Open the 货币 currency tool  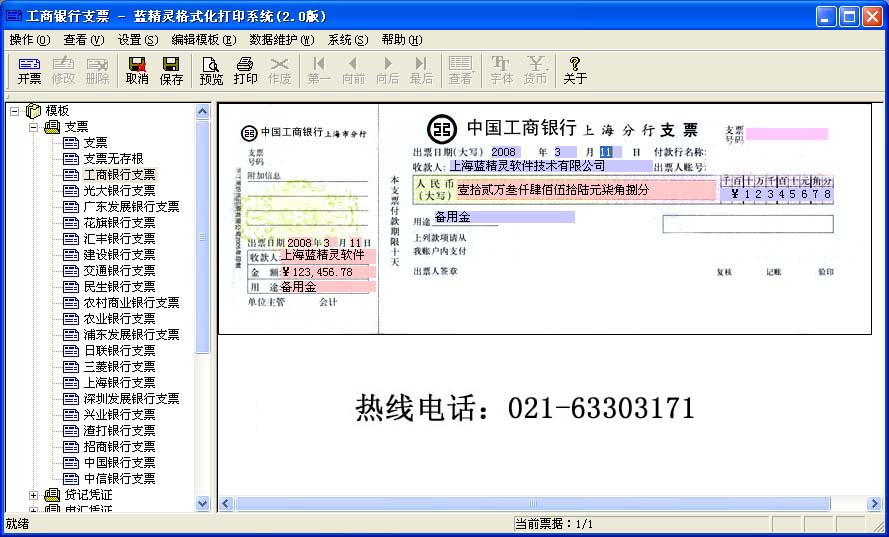coord(535,70)
